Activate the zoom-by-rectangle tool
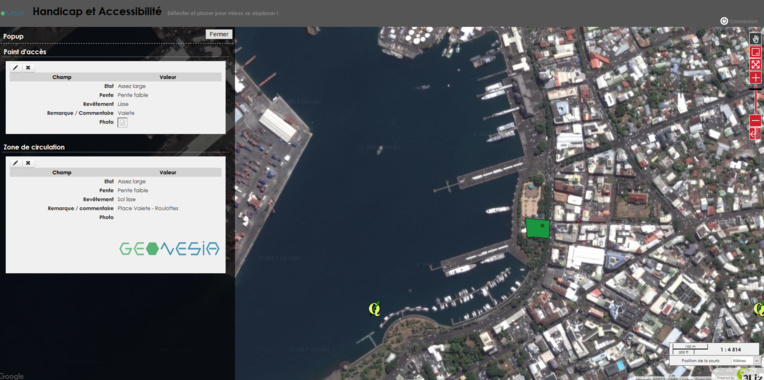The width and height of the screenshot is (764, 380). [755, 52]
